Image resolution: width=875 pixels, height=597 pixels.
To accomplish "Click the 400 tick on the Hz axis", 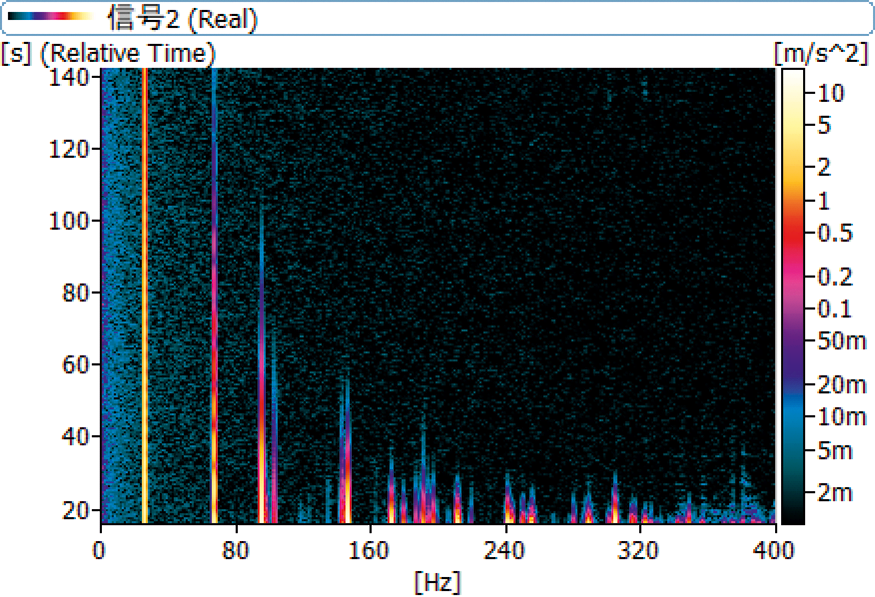I will (x=773, y=549).
